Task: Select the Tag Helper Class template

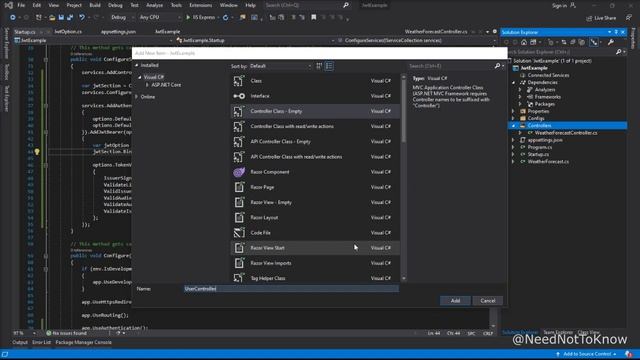Action: (x=315, y=278)
